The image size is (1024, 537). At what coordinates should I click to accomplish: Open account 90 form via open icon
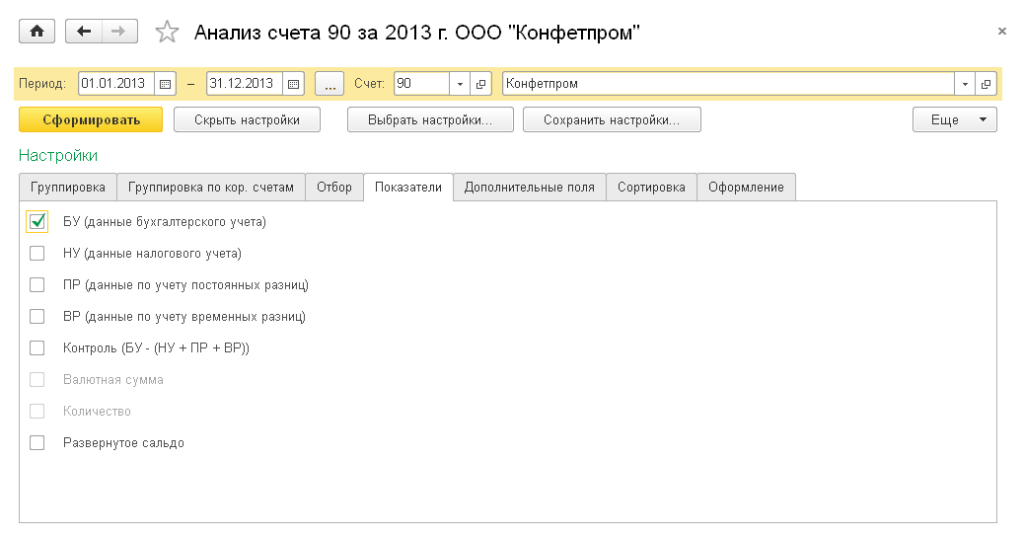click(x=480, y=84)
